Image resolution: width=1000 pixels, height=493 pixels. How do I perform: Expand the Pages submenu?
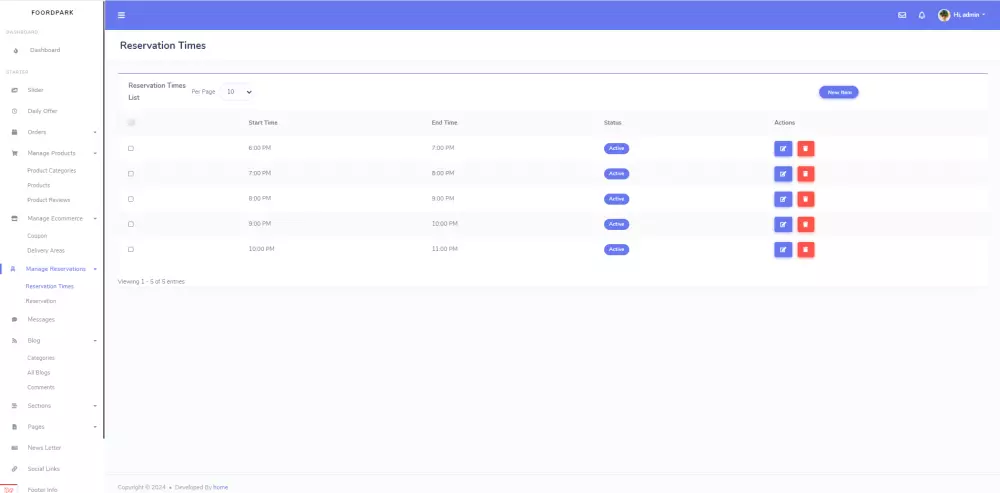coord(95,427)
